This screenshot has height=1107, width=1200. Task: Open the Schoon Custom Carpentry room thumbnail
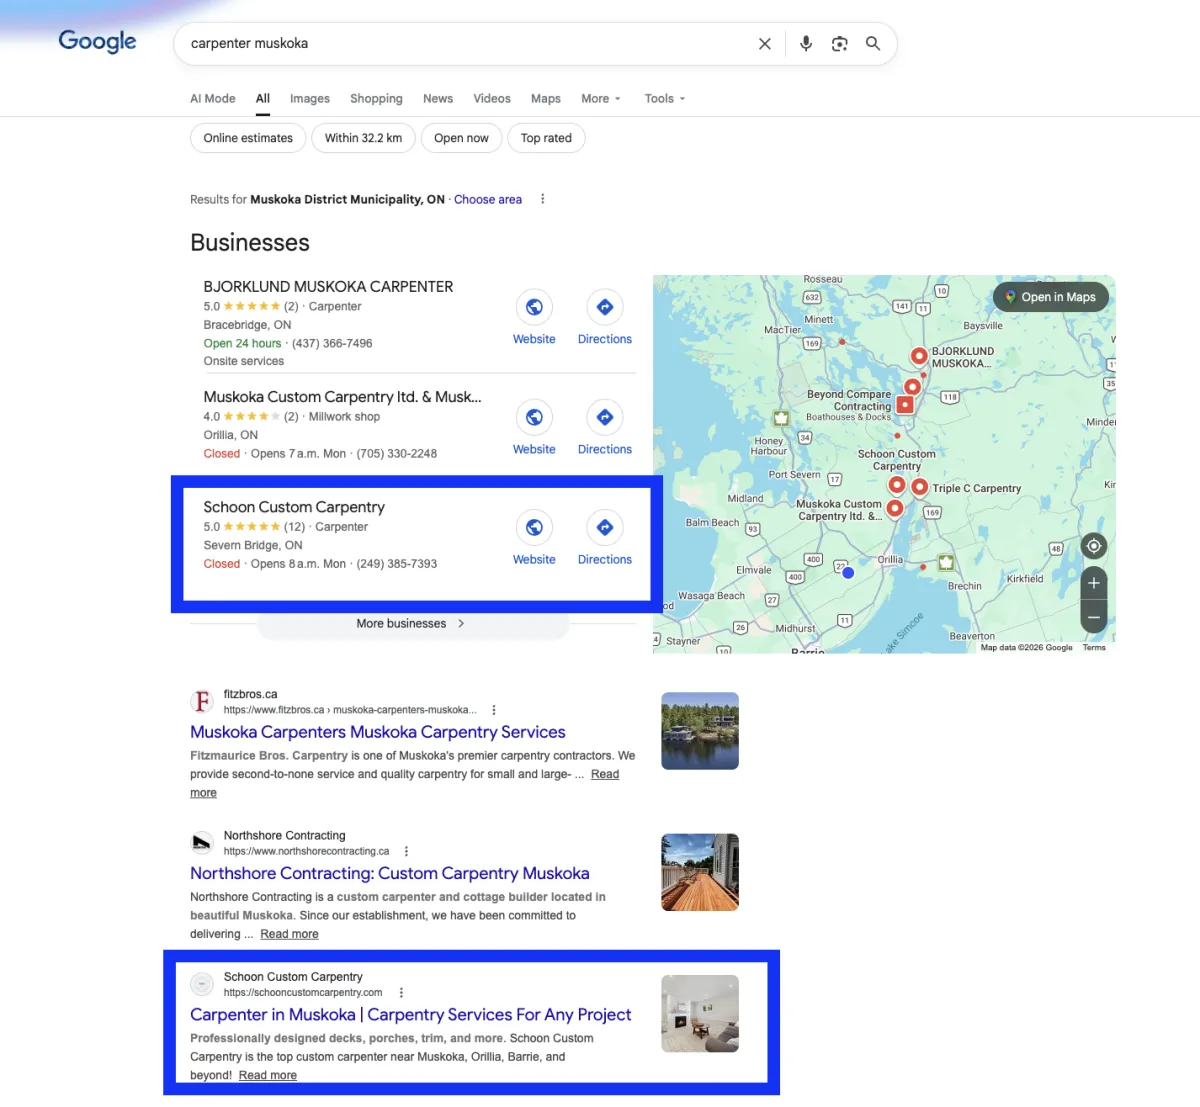pyautogui.click(x=700, y=1014)
